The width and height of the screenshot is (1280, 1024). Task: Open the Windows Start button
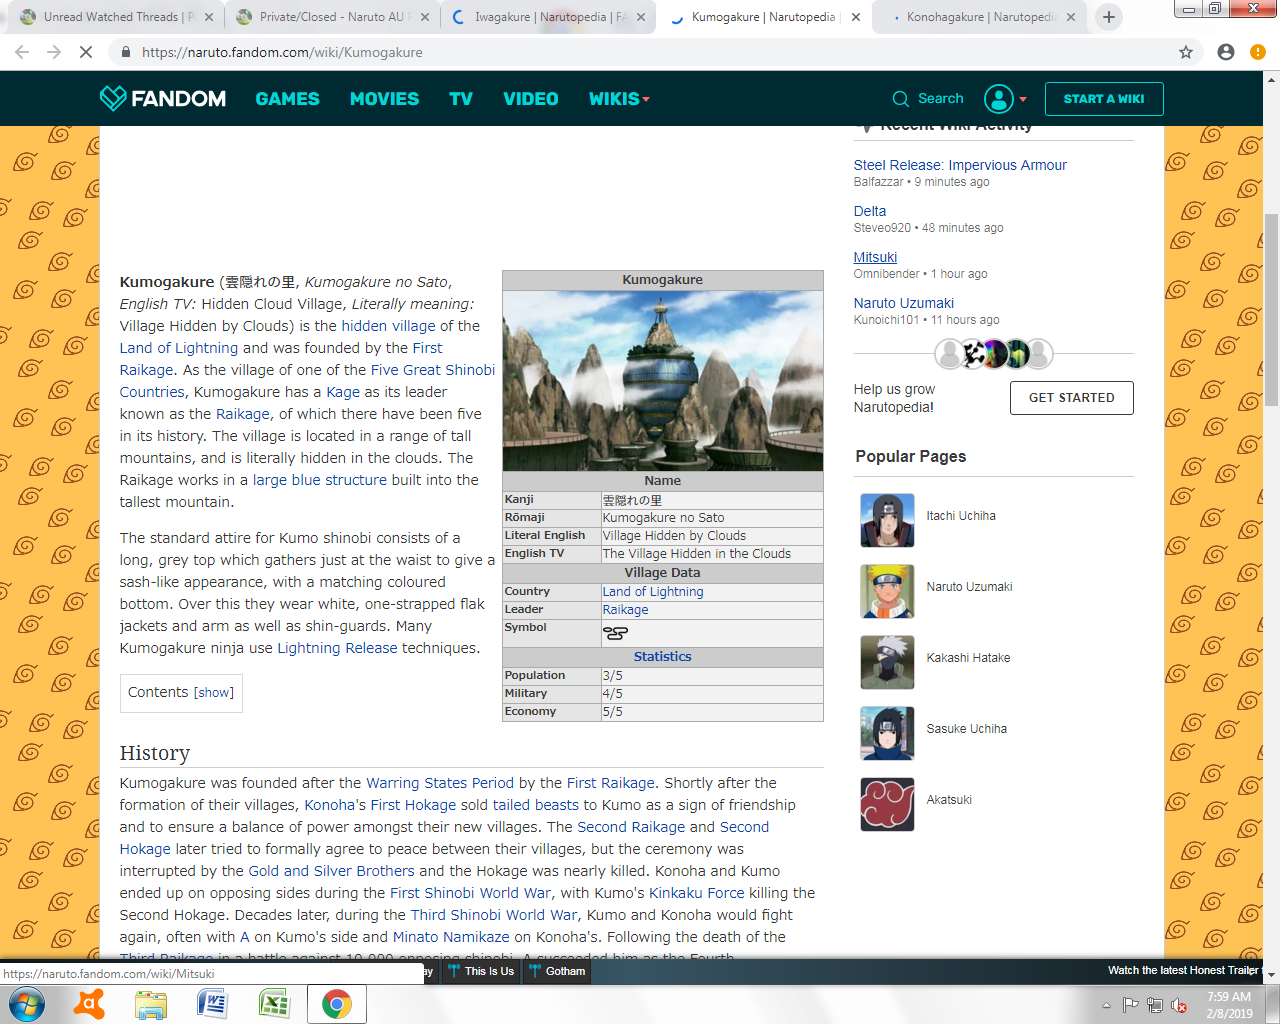(x=26, y=1004)
